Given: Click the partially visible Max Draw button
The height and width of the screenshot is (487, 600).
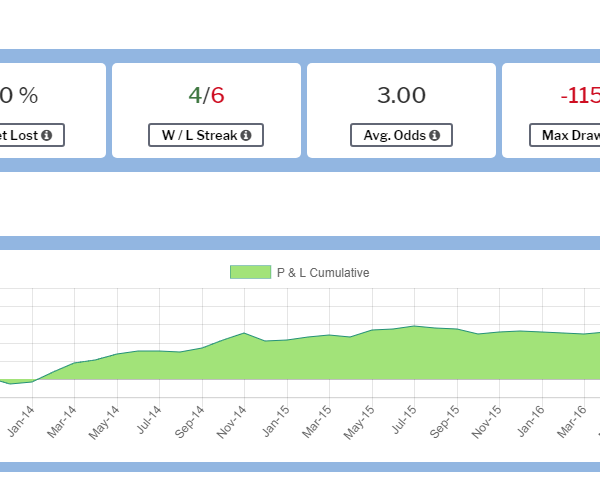Looking at the screenshot, I should (x=565, y=135).
